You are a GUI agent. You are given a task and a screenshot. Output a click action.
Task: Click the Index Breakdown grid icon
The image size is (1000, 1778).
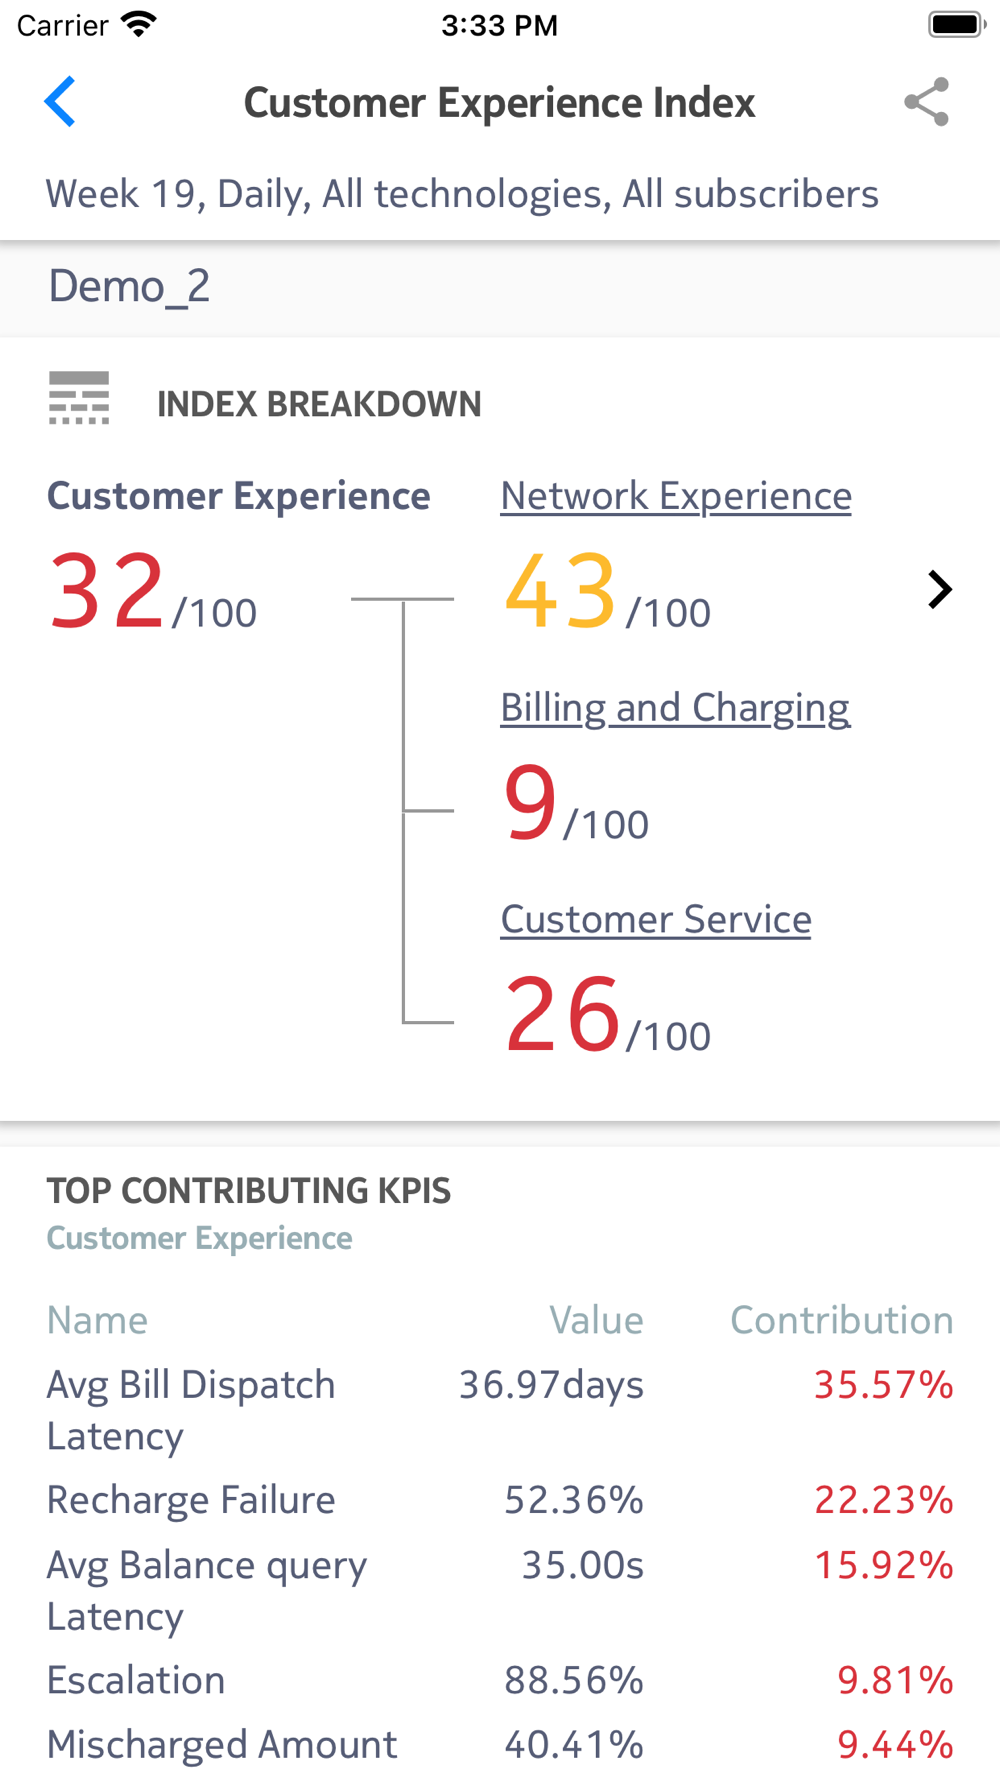[79, 398]
